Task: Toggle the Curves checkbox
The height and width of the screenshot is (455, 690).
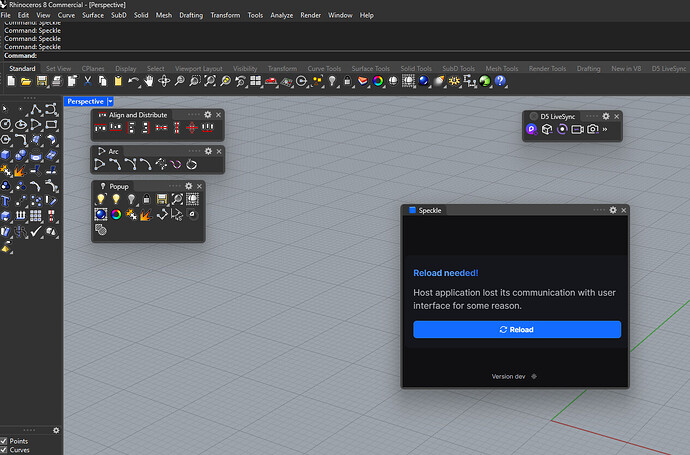Action: point(4,450)
